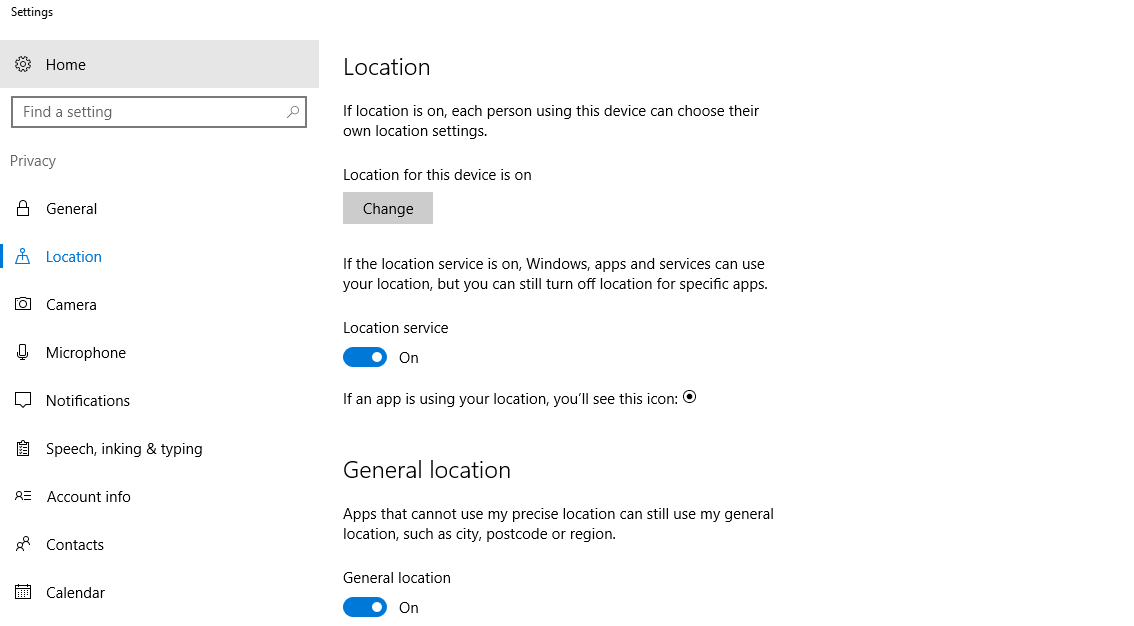
Task: Go to the Contacts privacy page
Action: tap(159, 544)
